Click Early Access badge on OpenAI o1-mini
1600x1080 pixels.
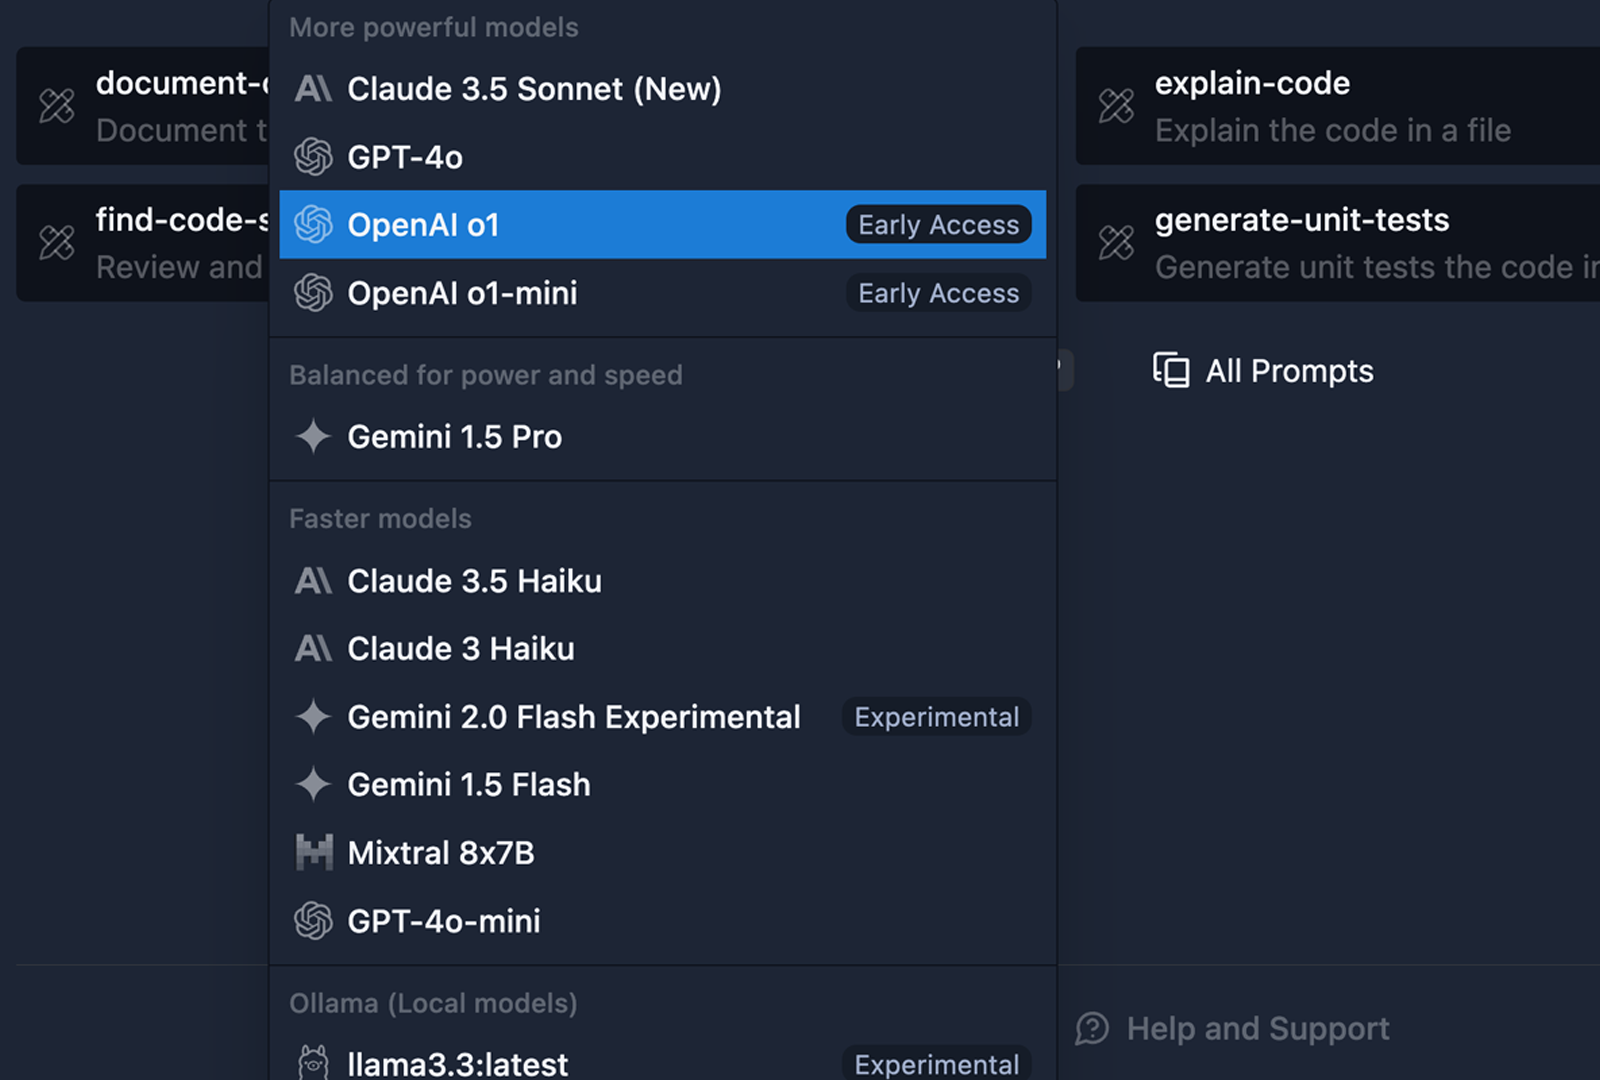938,293
